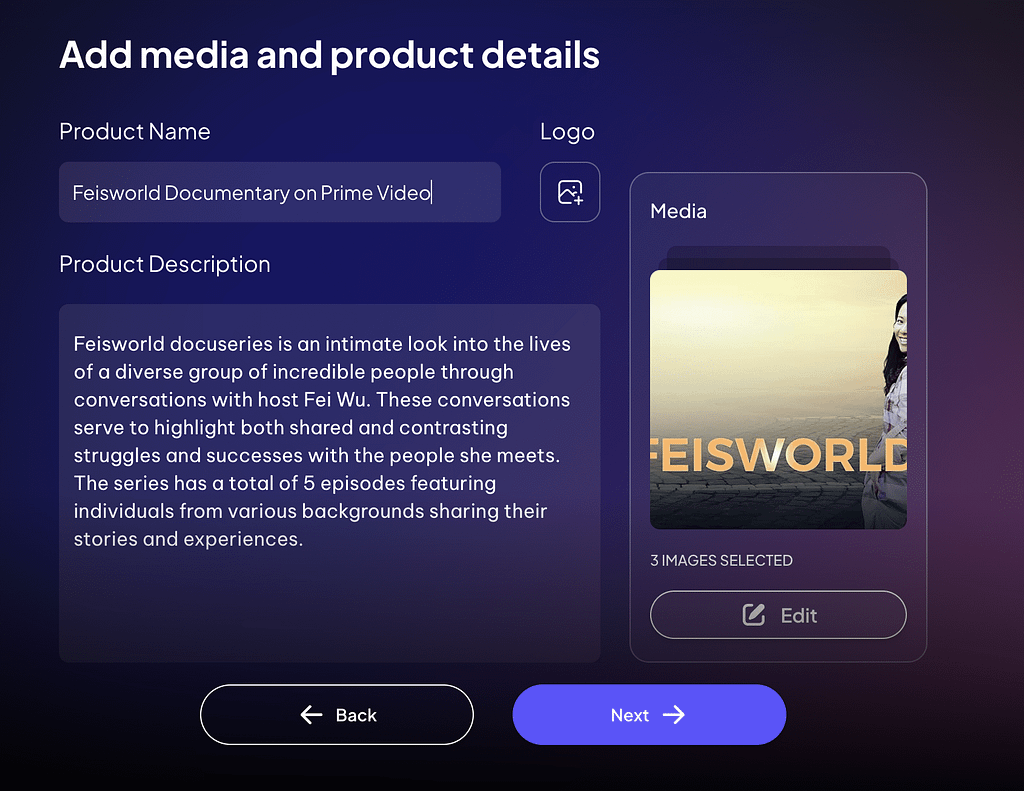Click the "3 IMAGES SELECTED" text
This screenshot has height=791, width=1024.
coord(721,560)
